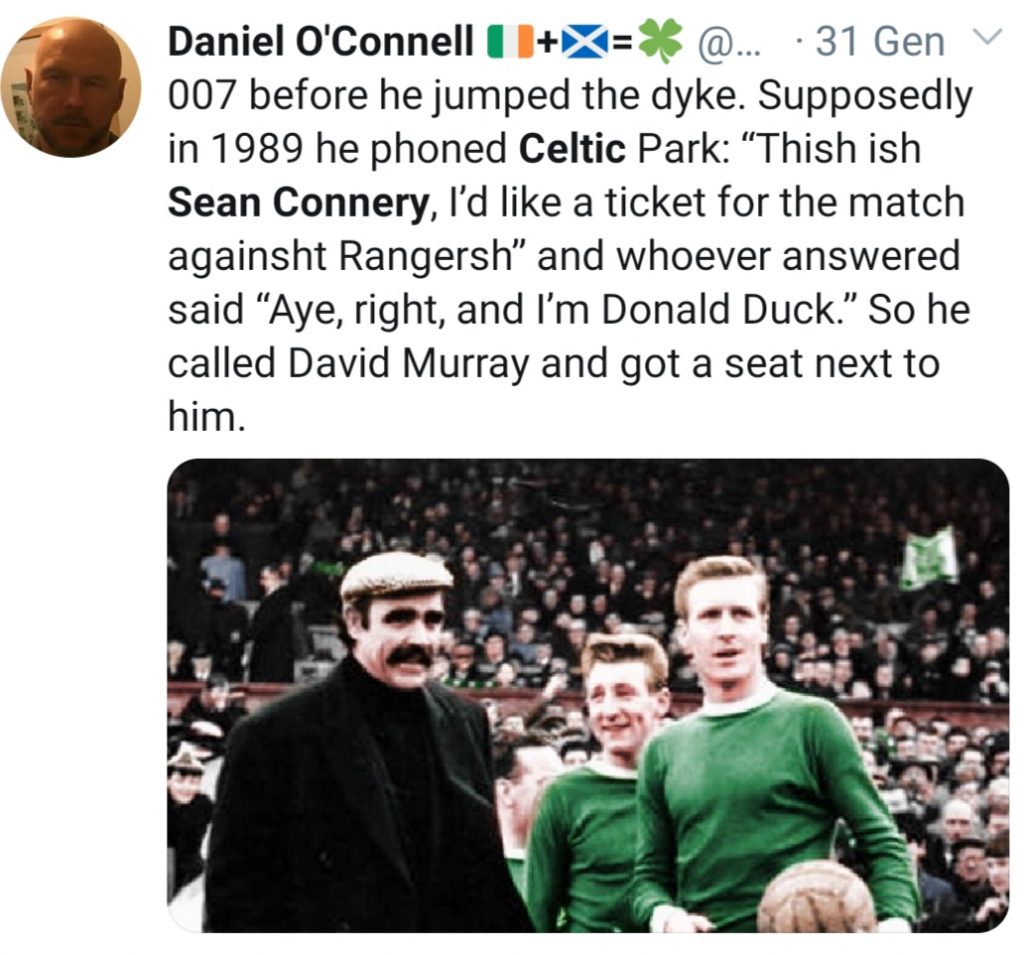This screenshot has height=955, width=1024.
Task: Click the bold 'Sean Connery' keyword
Action: (298, 203)
